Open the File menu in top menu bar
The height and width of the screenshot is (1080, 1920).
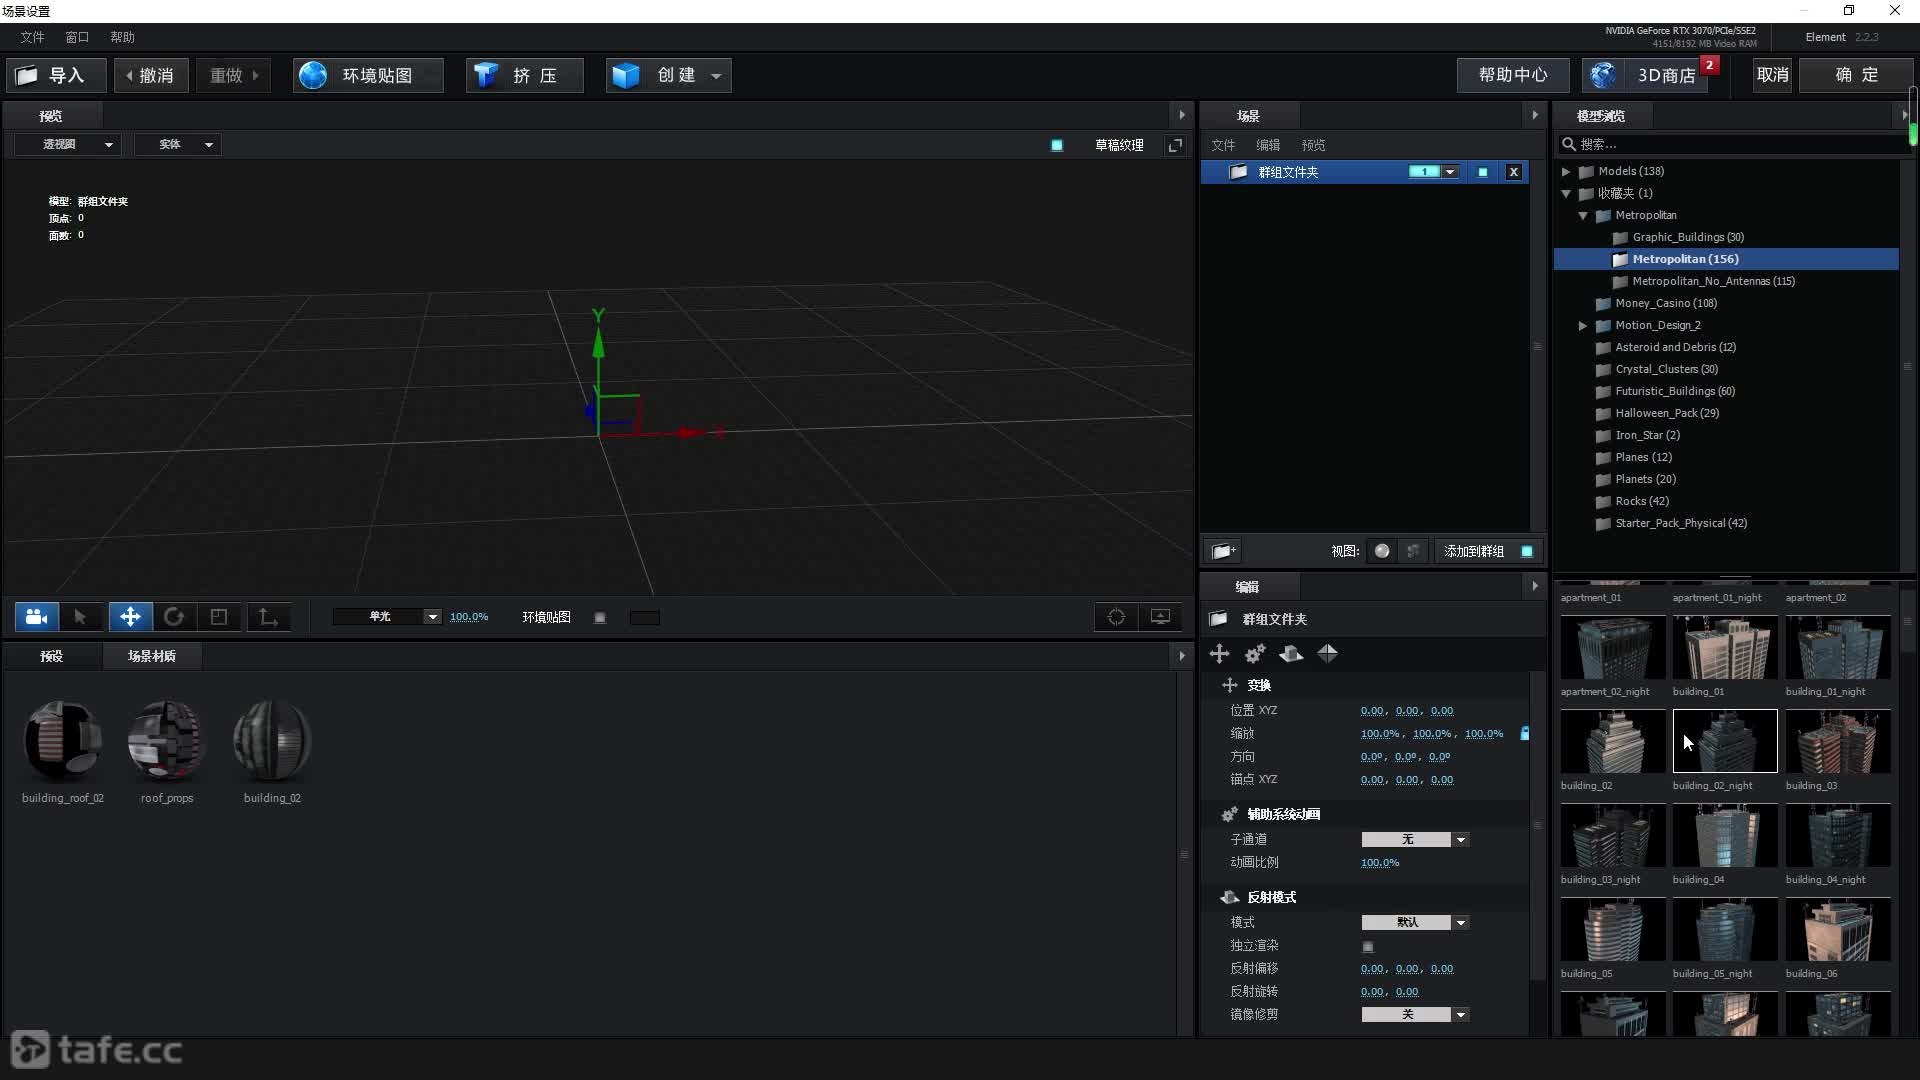(x=32, y=37)
